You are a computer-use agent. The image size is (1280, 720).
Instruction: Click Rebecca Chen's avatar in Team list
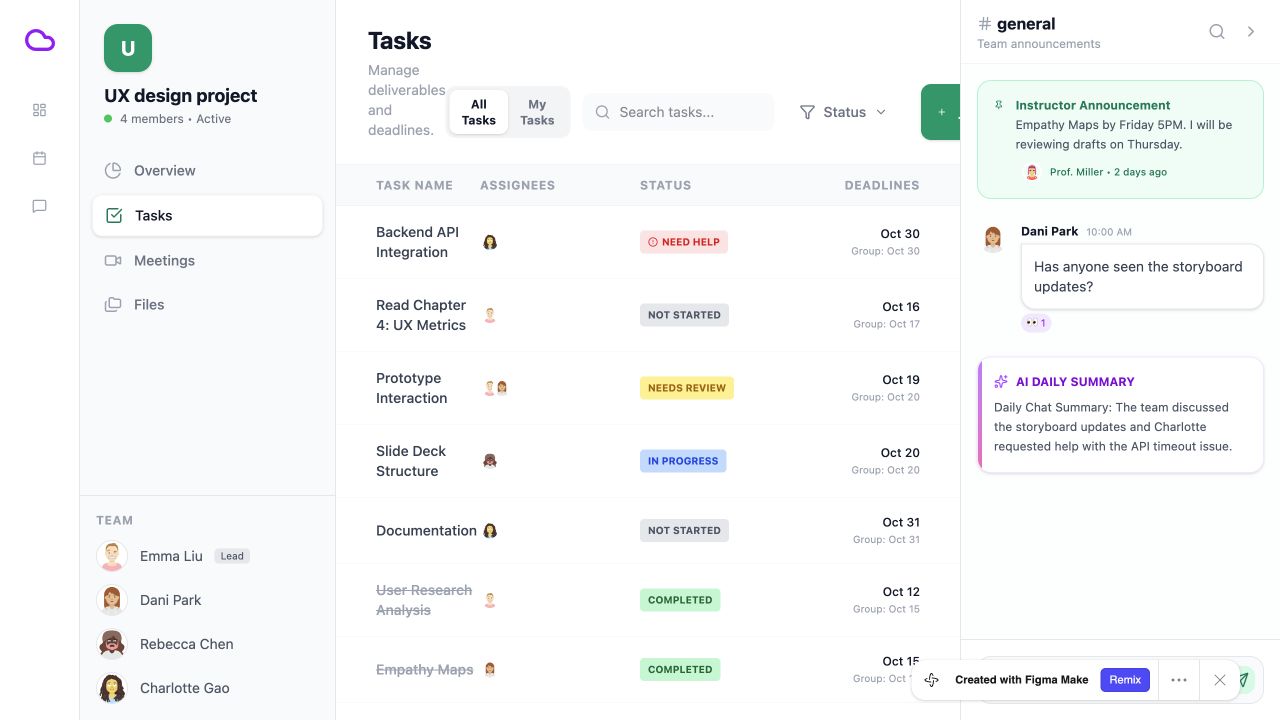click(x=112, y=644)
